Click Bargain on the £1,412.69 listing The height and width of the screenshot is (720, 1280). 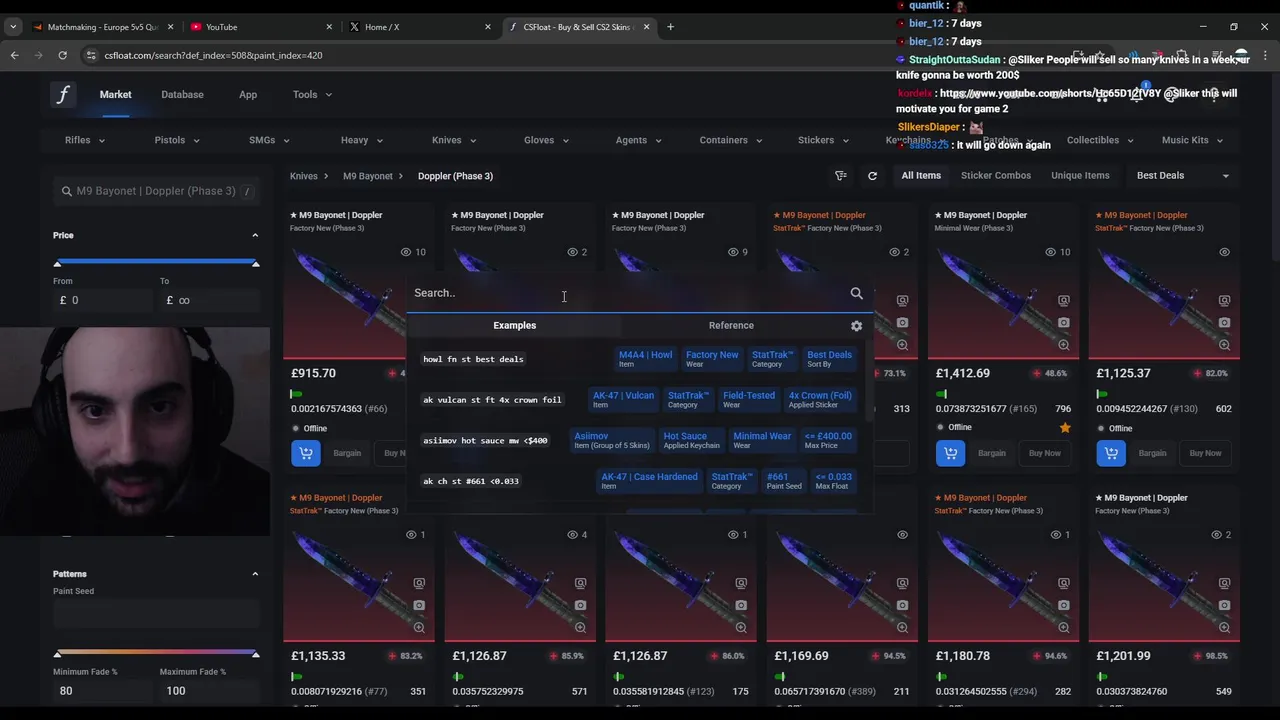point(992,453)
